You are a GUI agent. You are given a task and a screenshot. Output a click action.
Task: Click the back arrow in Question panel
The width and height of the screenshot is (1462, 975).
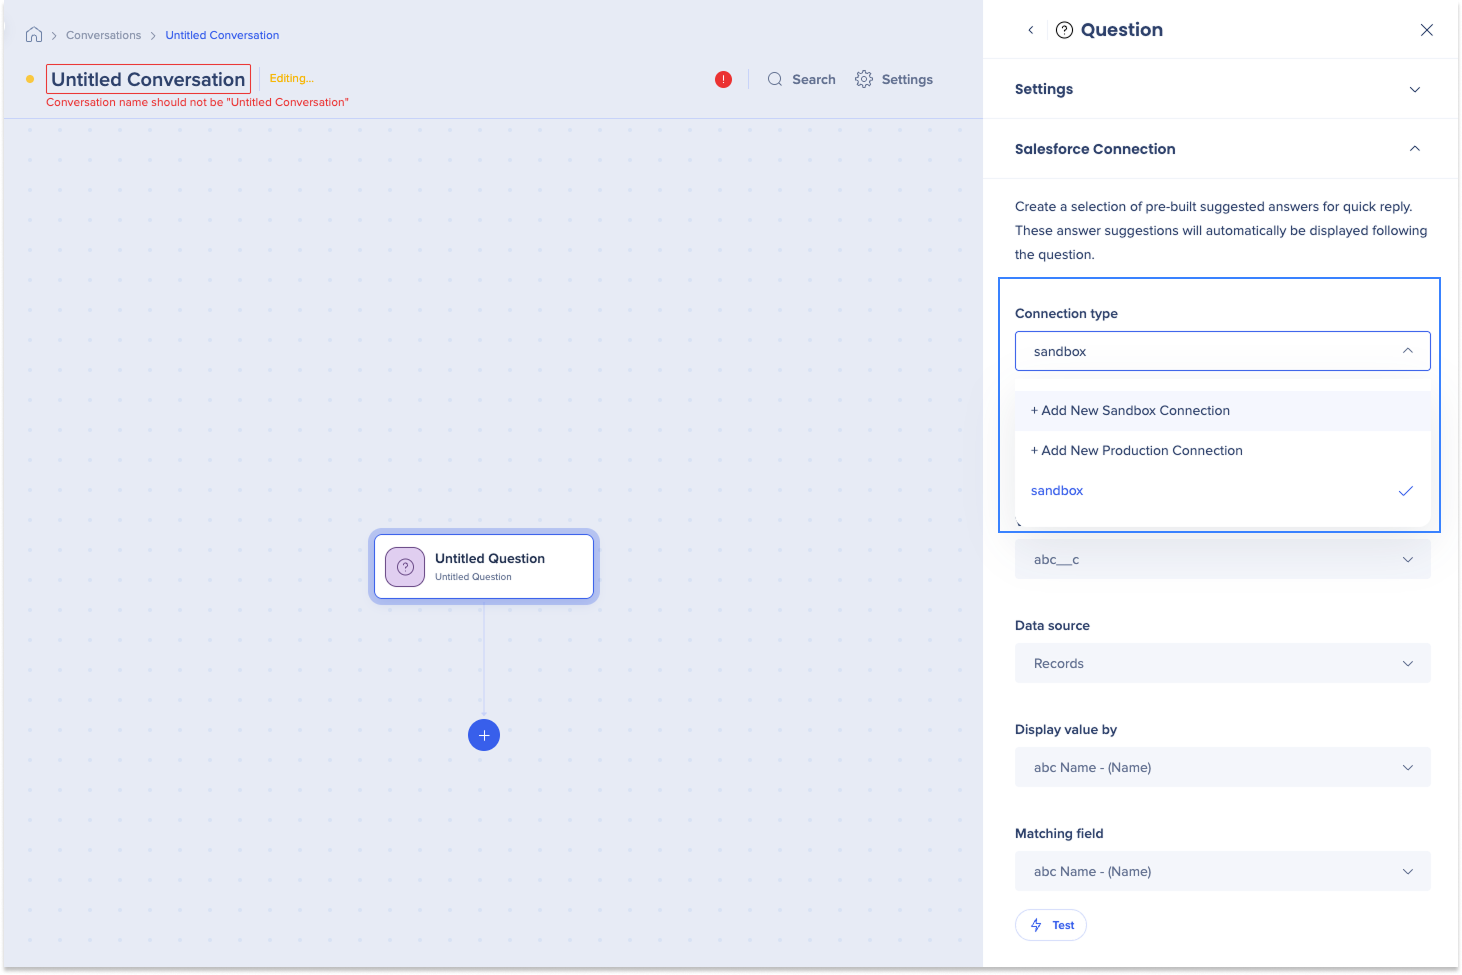(x=1031, y=30)
